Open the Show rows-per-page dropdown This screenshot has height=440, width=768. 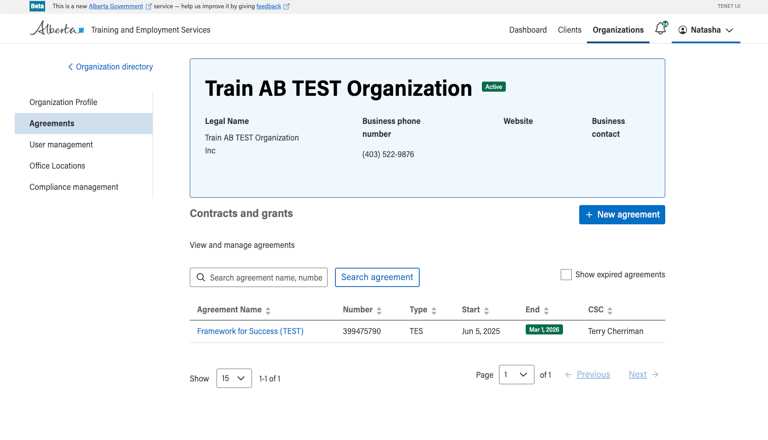(x=234, y=379)
